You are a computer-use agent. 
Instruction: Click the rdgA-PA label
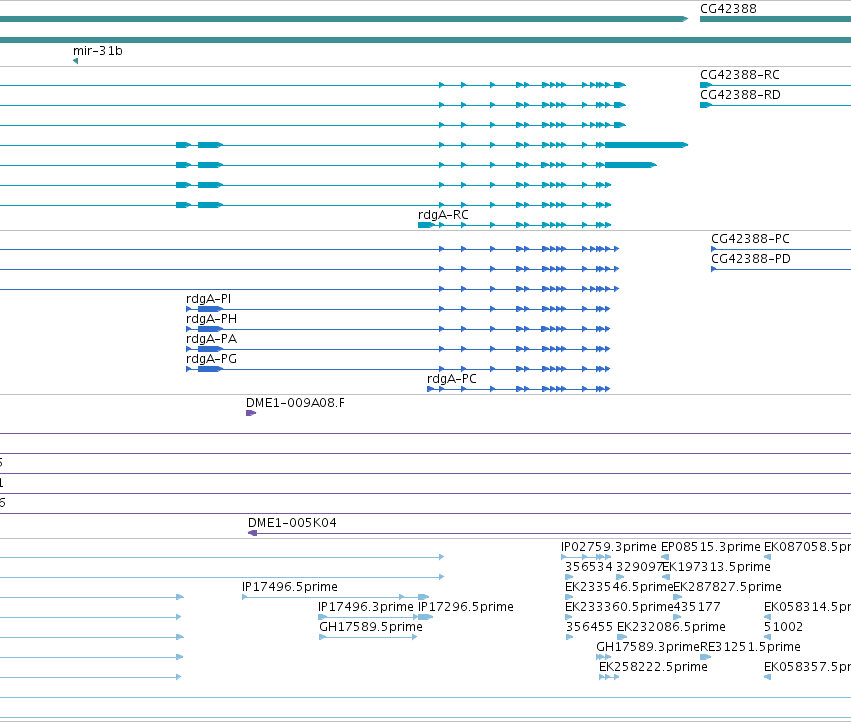211,339
